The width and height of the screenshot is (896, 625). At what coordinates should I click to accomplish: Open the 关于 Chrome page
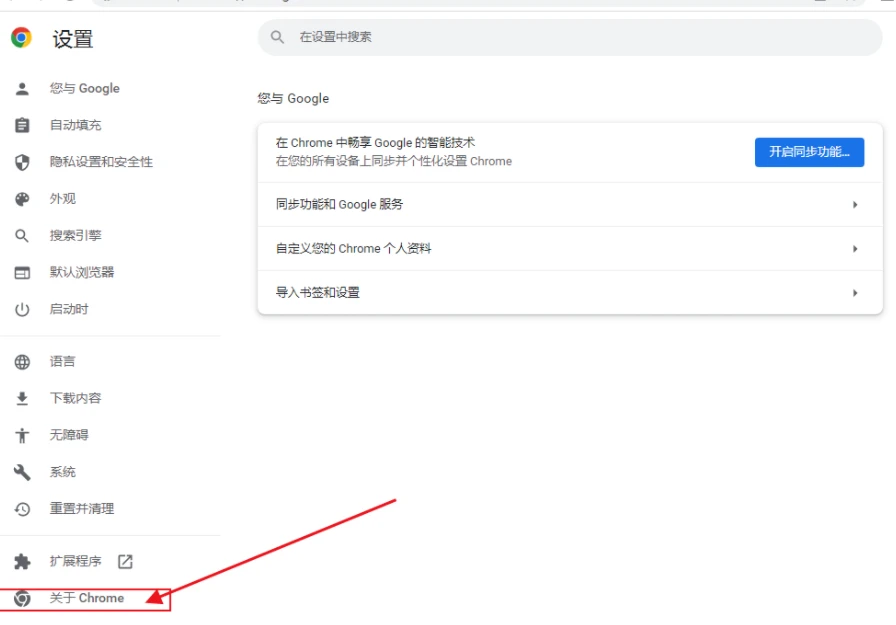pos(86,598)
